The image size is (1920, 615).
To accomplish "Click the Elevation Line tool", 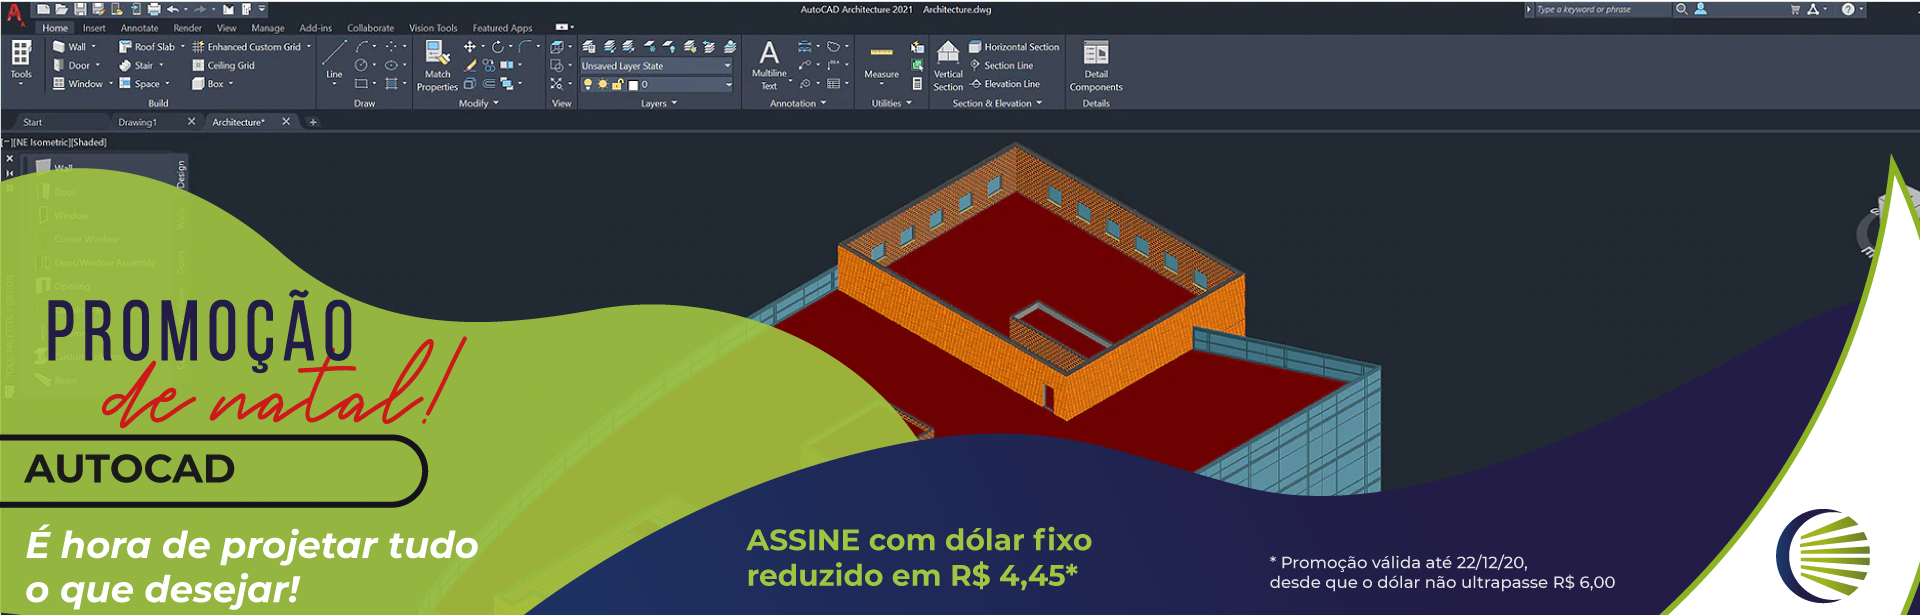I will coord(1005,84).
